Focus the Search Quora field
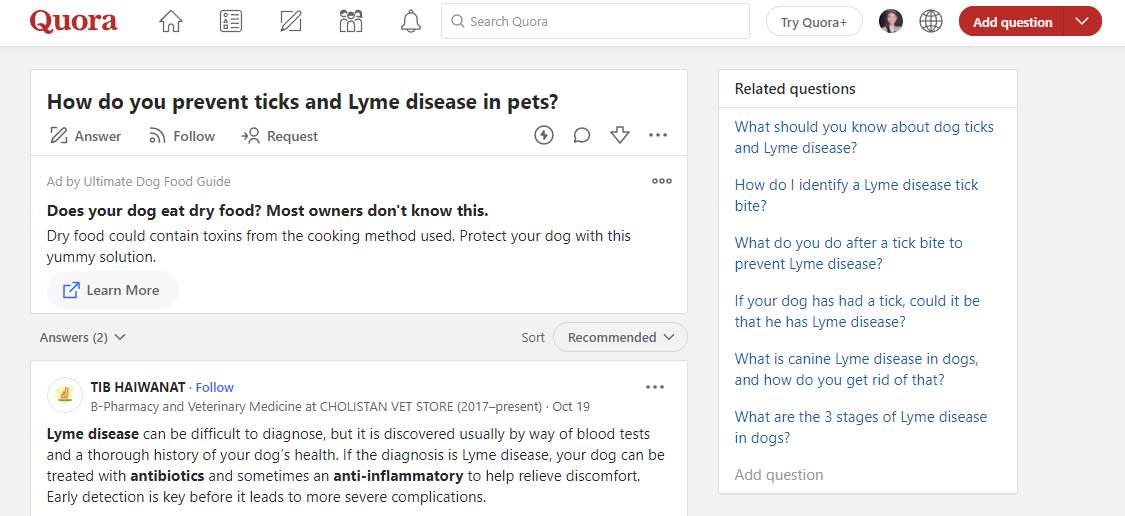 coord(595,22)
